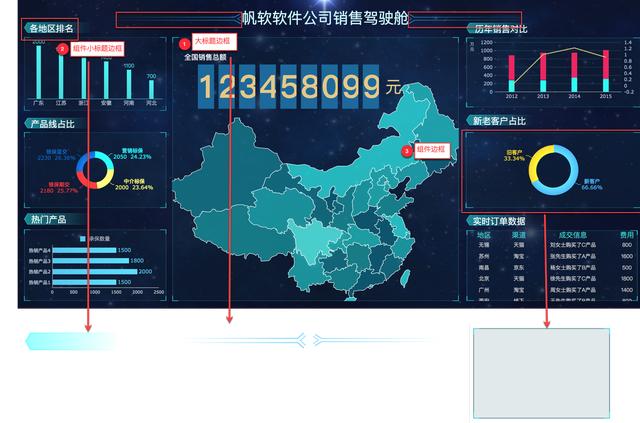Click the 2015 bar in yearly sales chart
Image resolution: width=640 pixels, height=423 pixels.
(606, 71)
